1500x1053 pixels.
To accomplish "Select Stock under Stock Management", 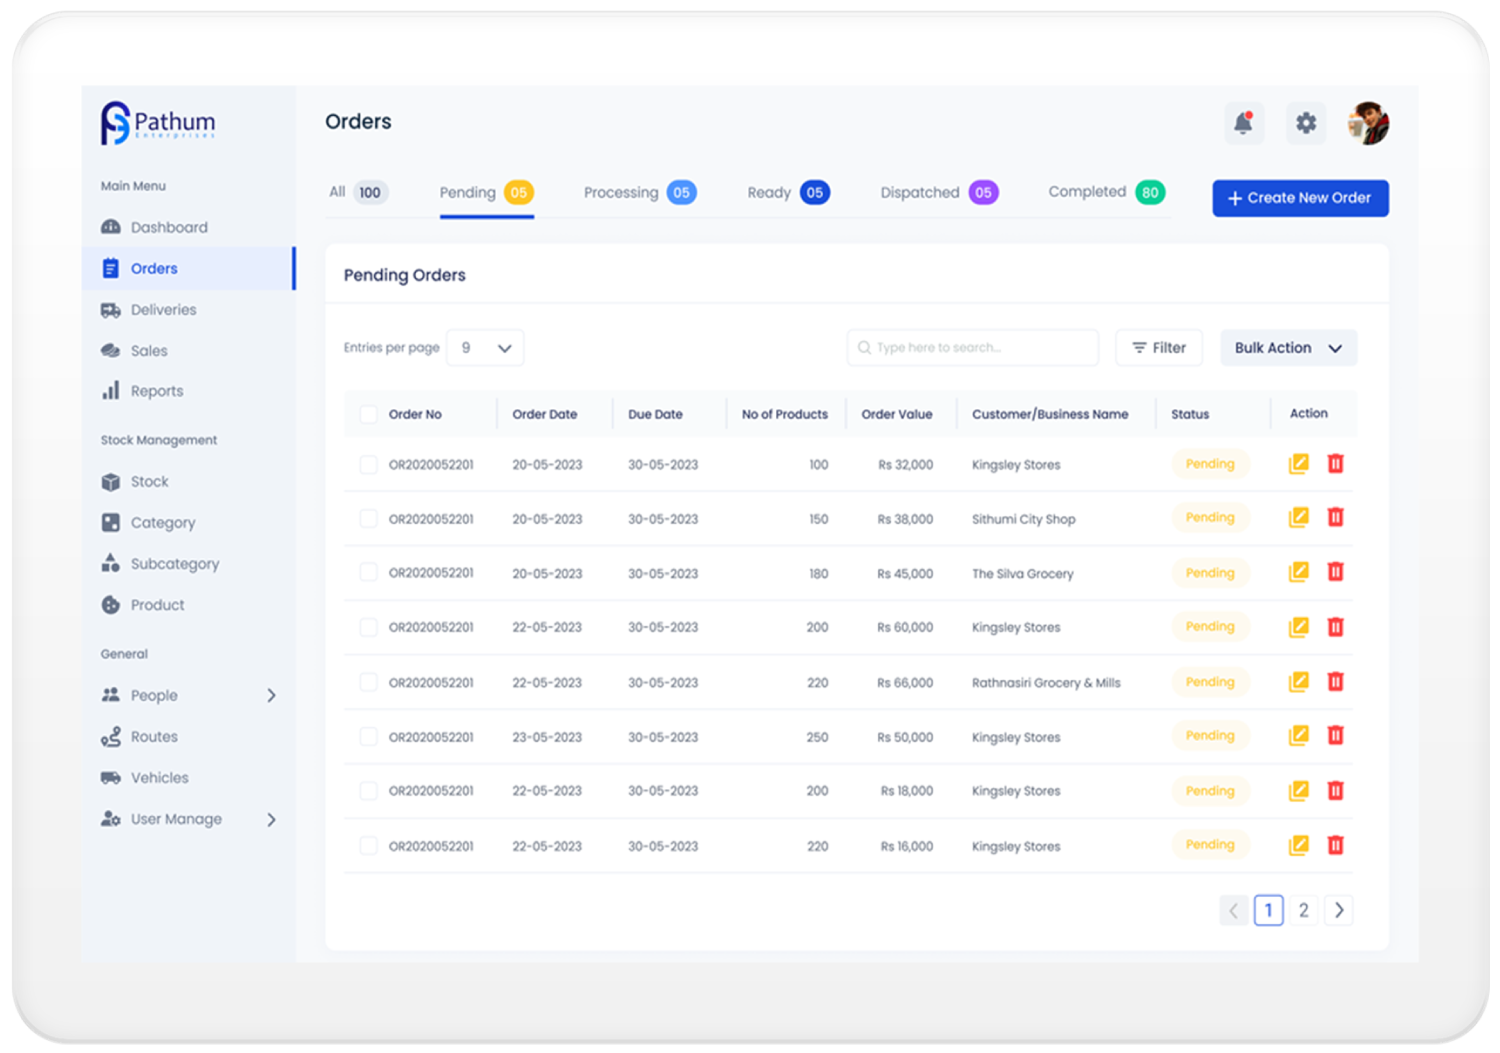I will pyautogui.click(x=148, y=481).
